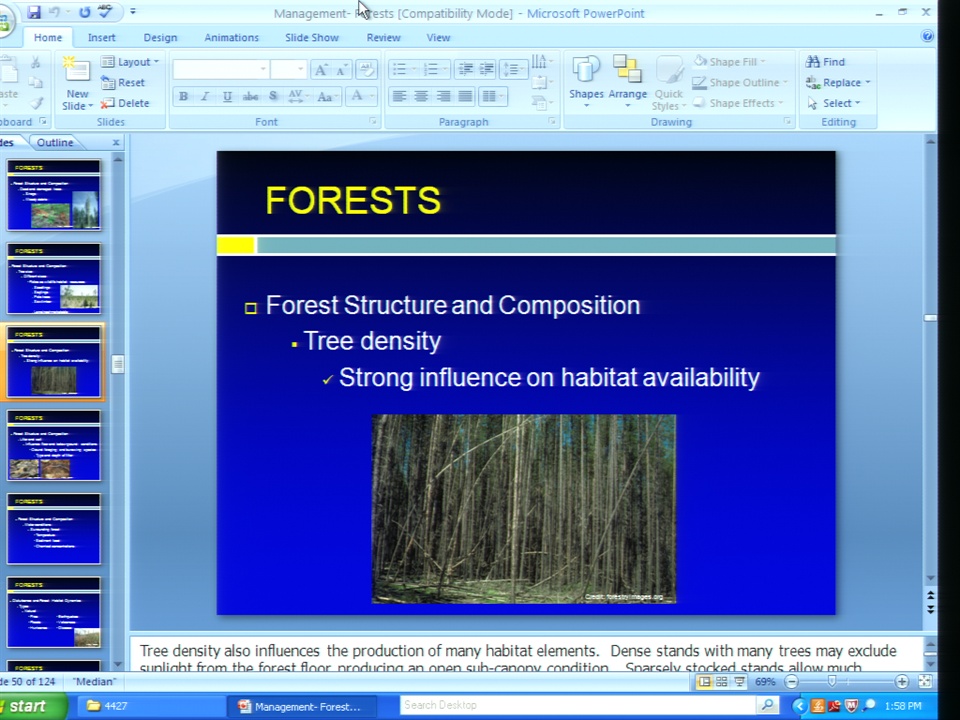The image size is (960, 720).
Task: Open the Select dropdown in Editing
Action: (x=834, y=103)
